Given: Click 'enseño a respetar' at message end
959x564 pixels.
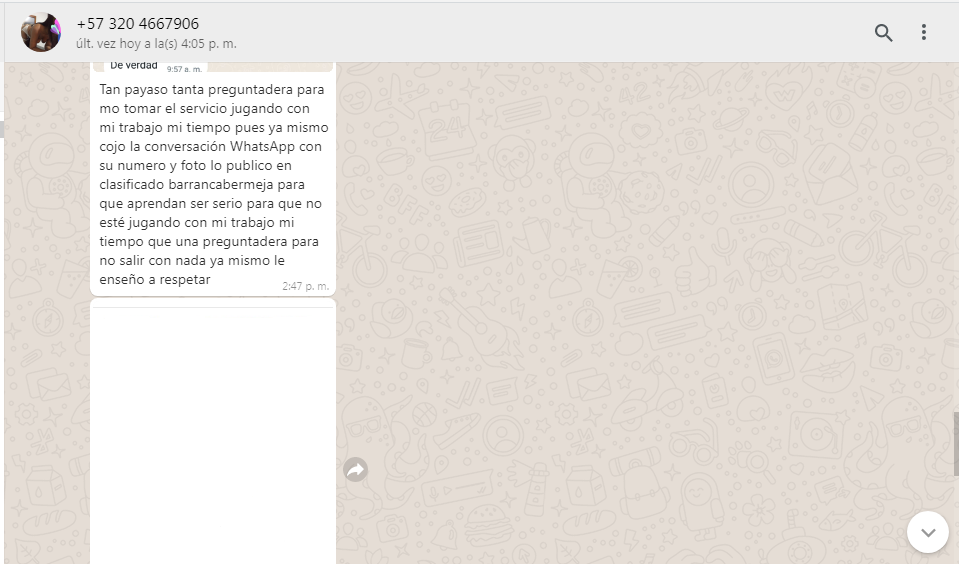Looking at the screenshot, I should [155, 280].
